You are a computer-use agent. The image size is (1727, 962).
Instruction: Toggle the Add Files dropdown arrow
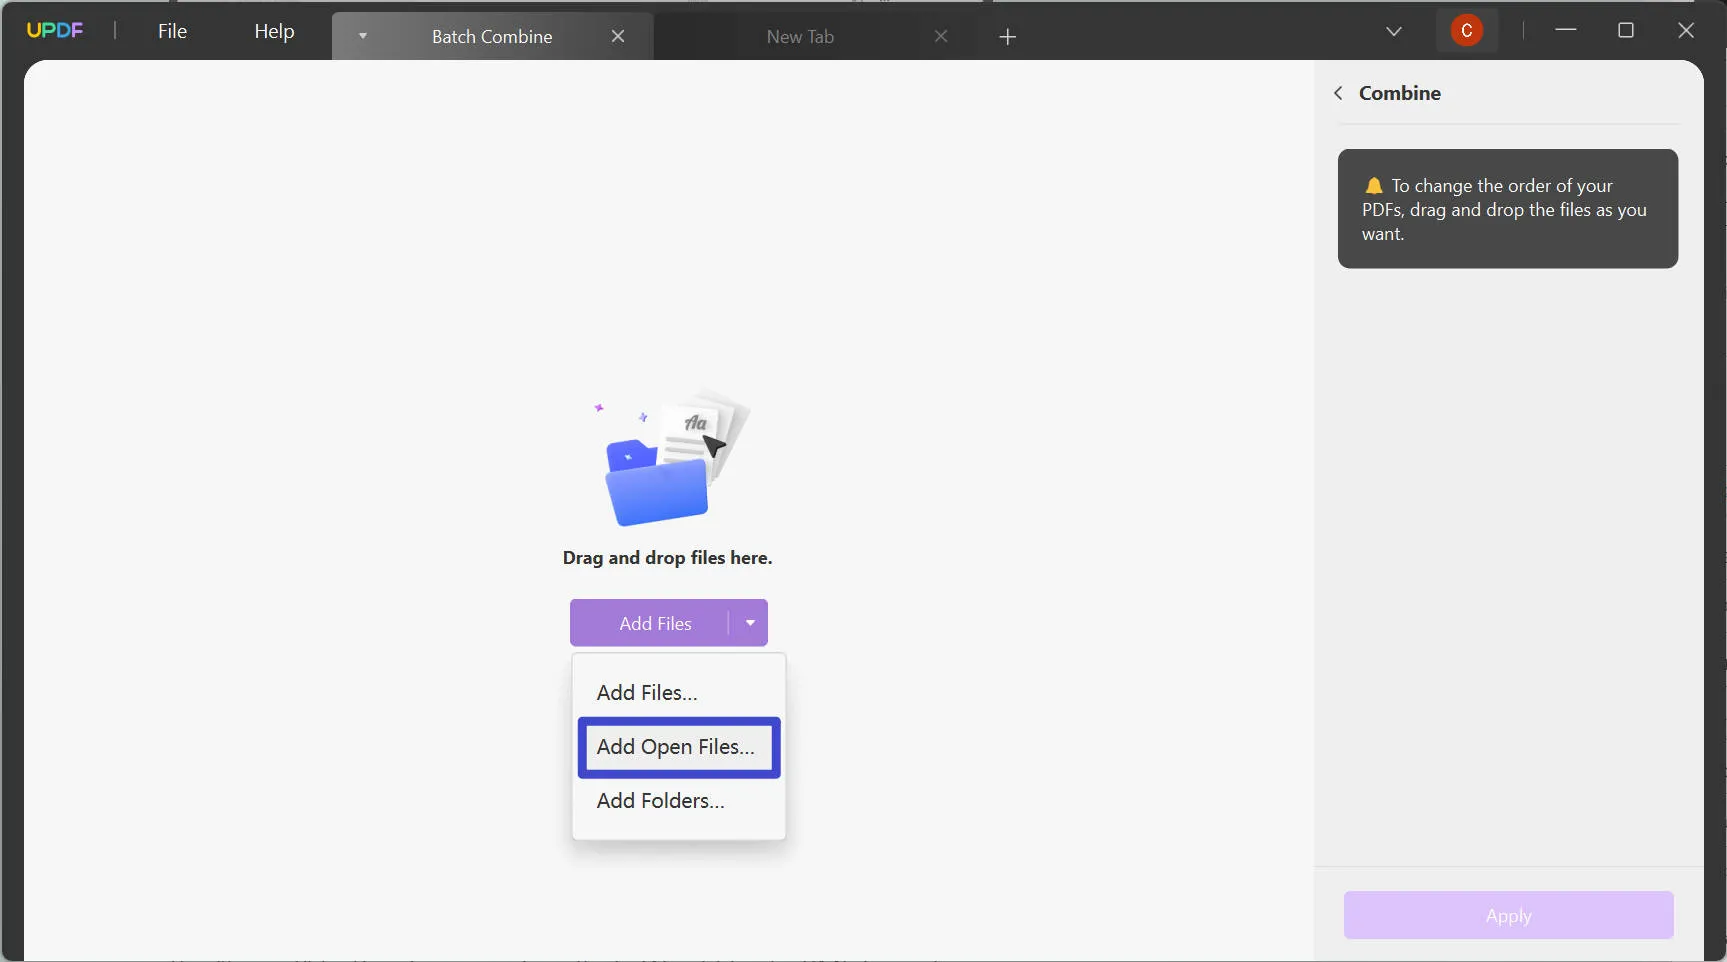[750, 623]
